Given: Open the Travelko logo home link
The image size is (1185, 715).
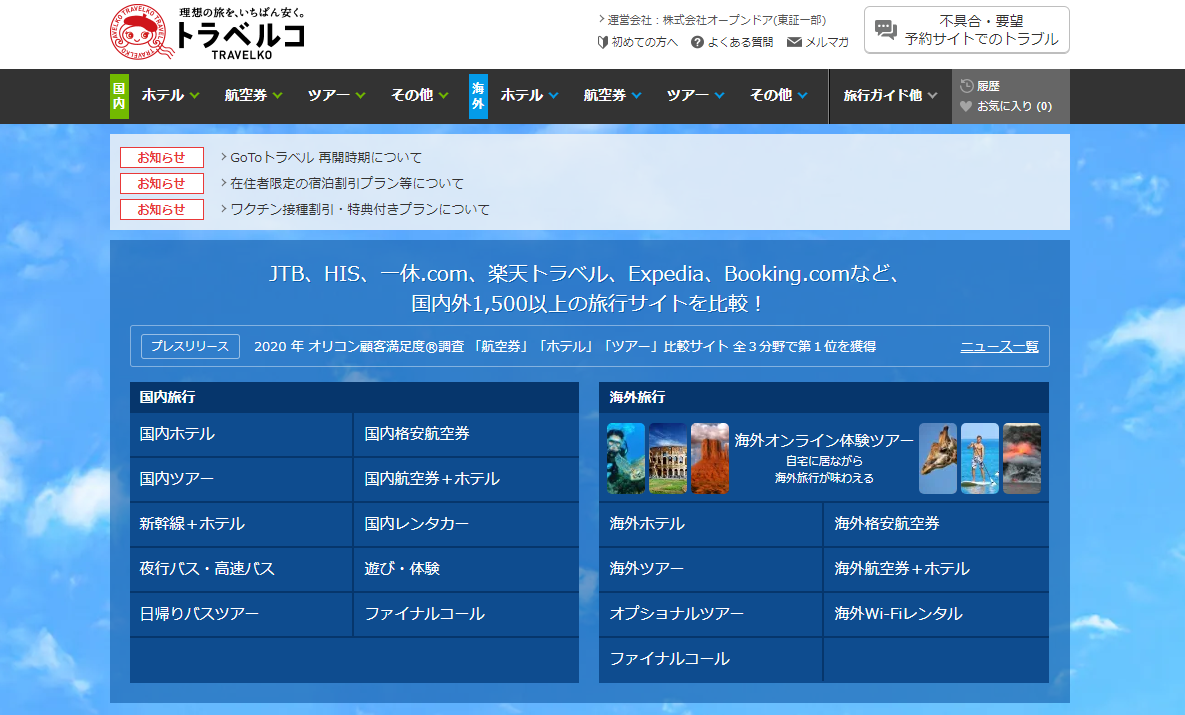Looking at the screenshot, I should pos(208,33).
